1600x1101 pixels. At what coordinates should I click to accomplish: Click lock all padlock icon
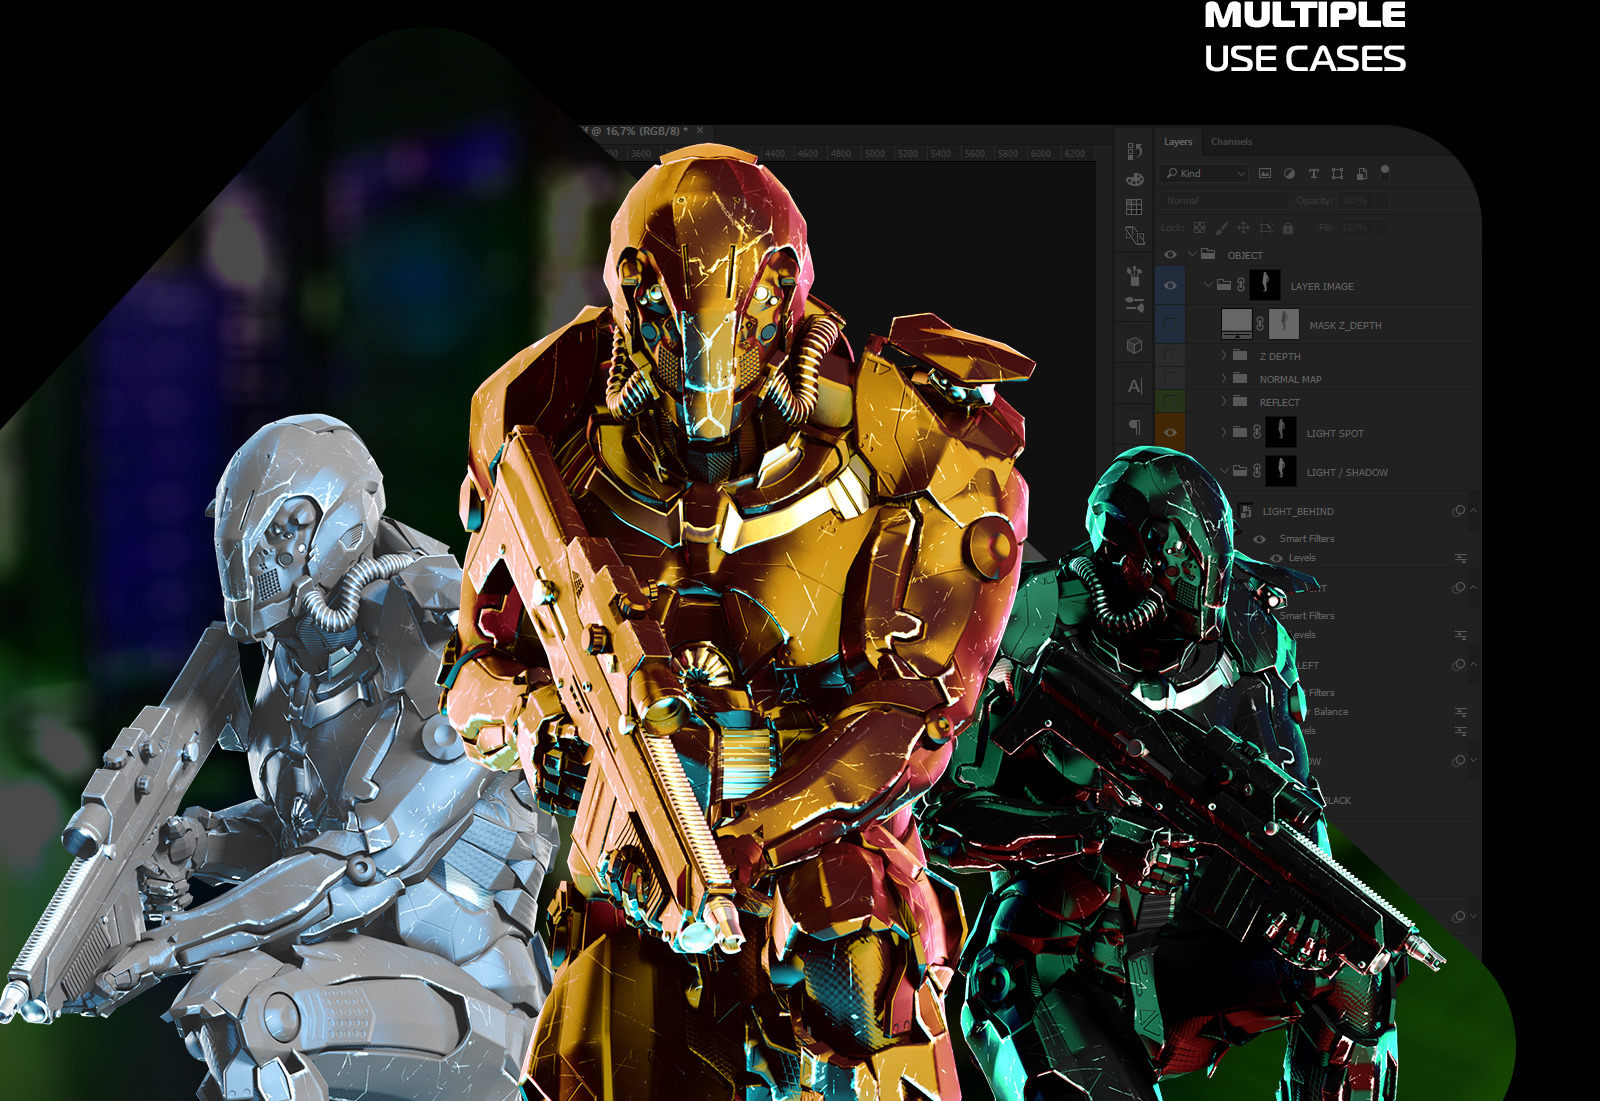[1288, 228]
